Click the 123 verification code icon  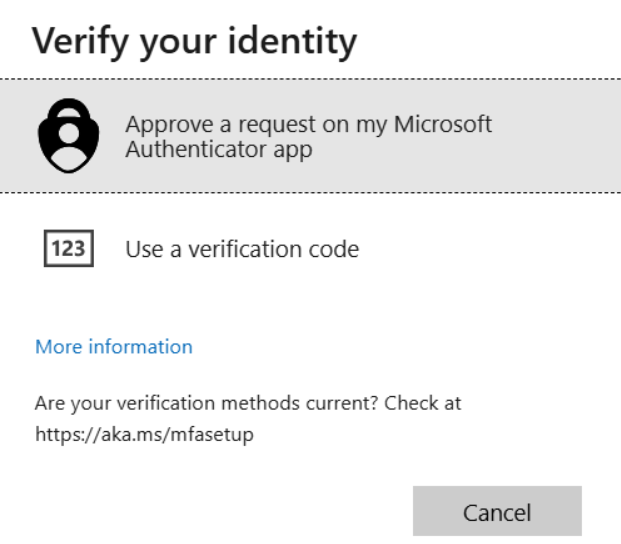(x=69, y=248)
